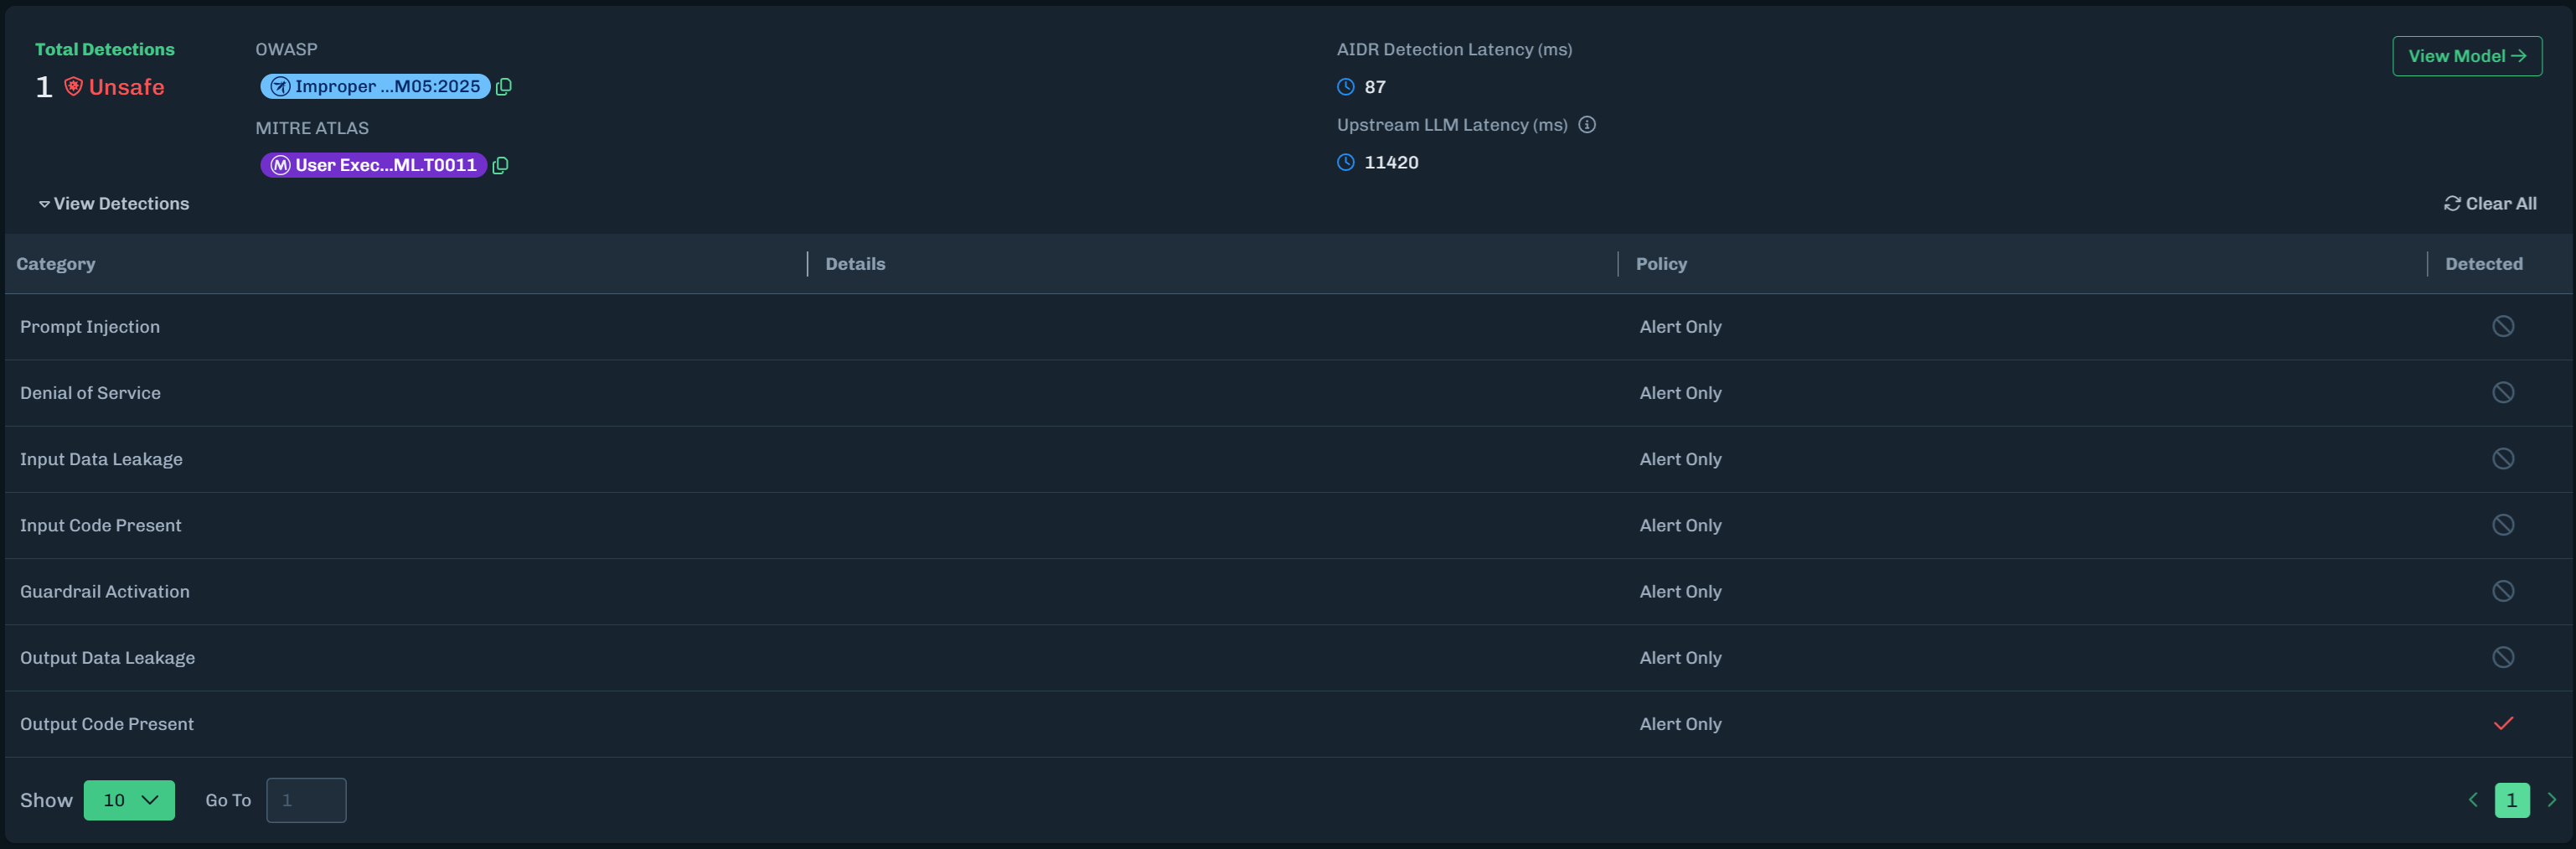Sort by the Policy column header
This screenshot has width=2576, height=849.
pos(1660,264)
